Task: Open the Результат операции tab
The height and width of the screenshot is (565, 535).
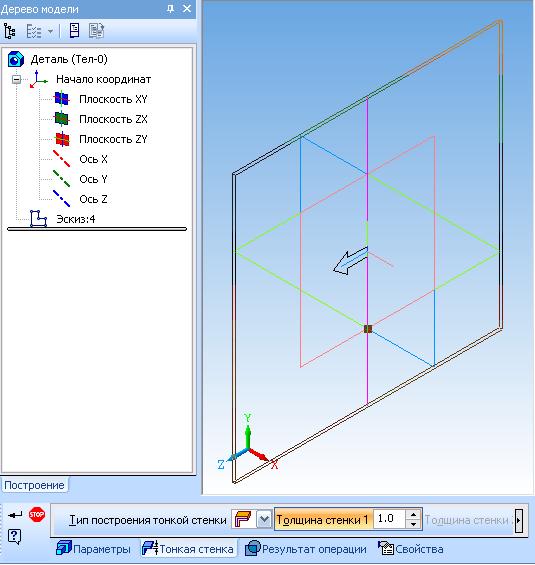Action: pyautogui.click(x=306, y=549)
